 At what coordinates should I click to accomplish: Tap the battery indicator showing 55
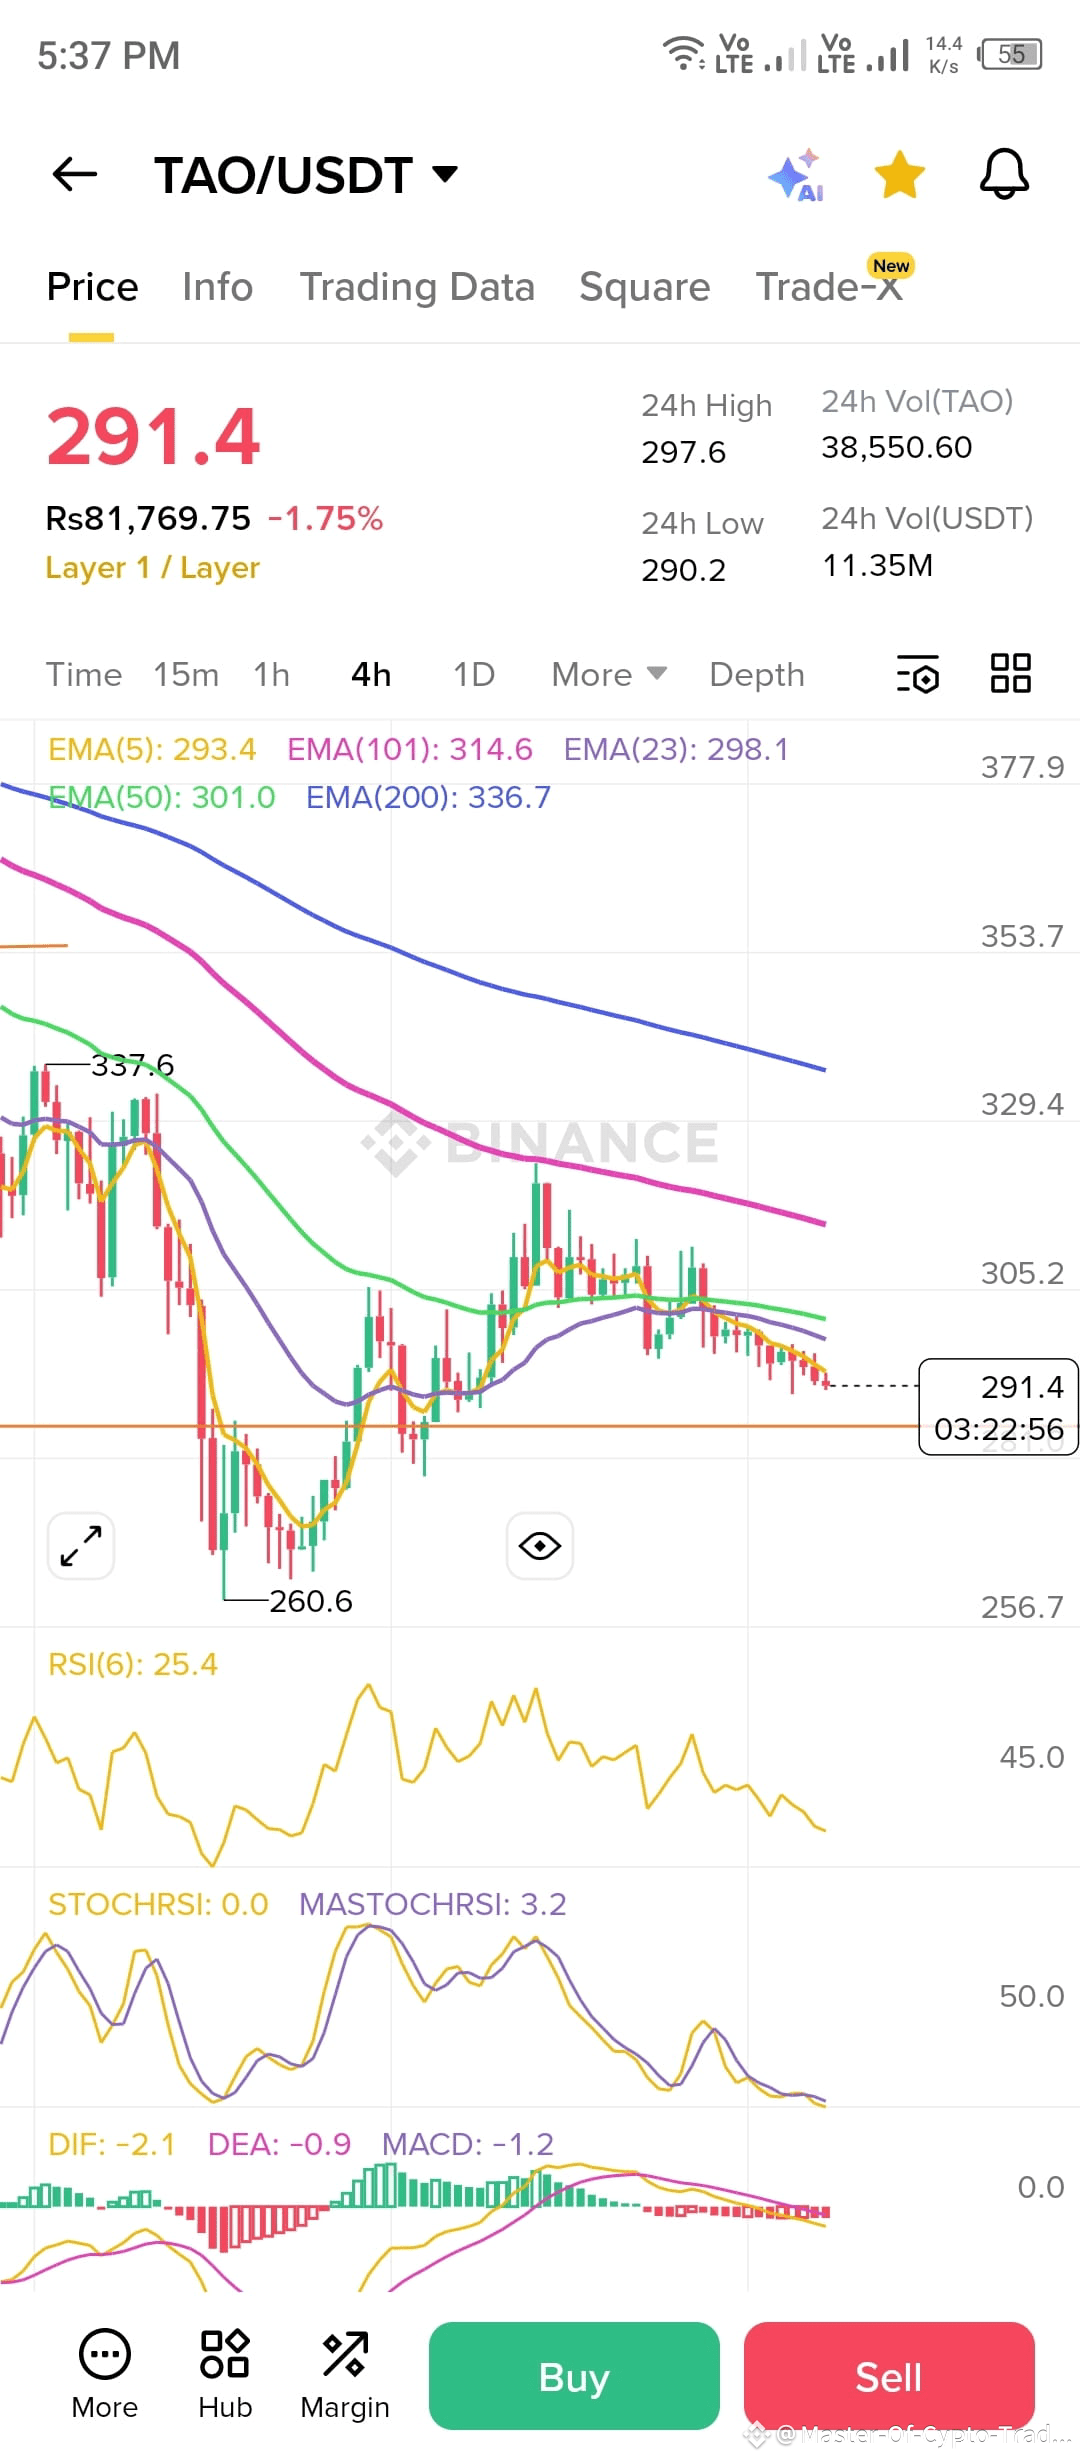[x=1011, y=54]
